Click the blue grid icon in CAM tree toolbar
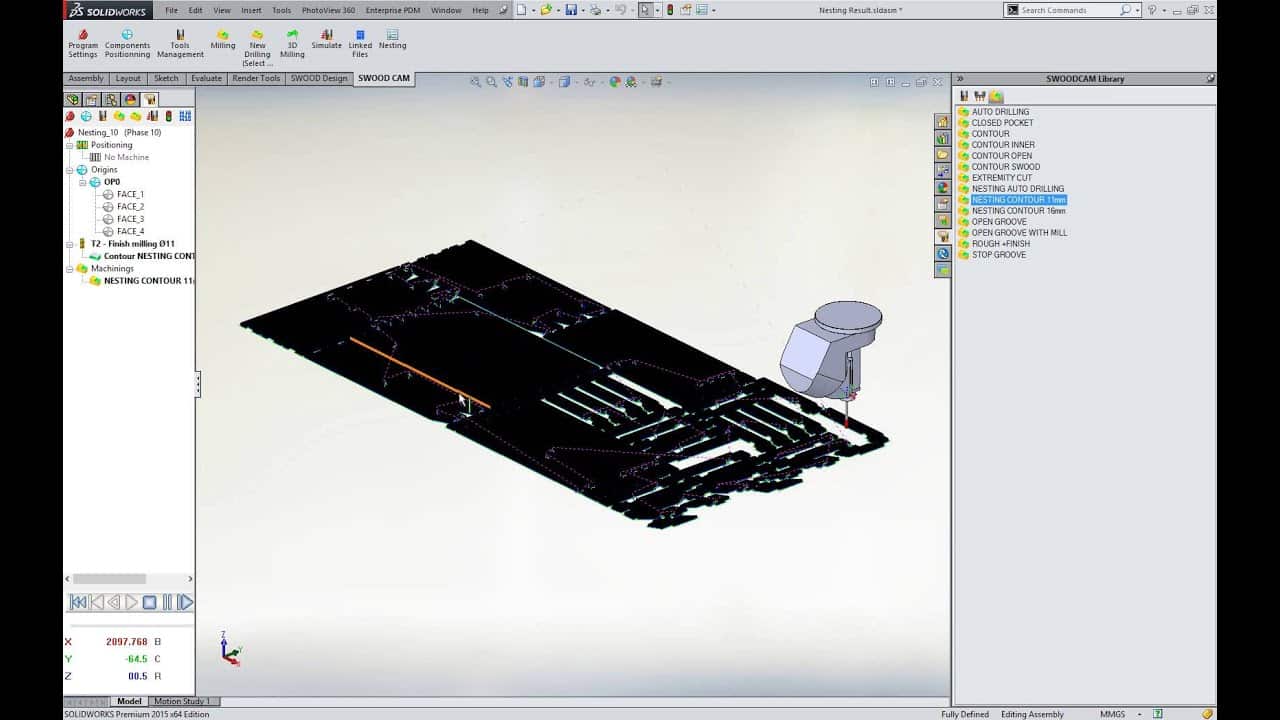 pos(185,116)
